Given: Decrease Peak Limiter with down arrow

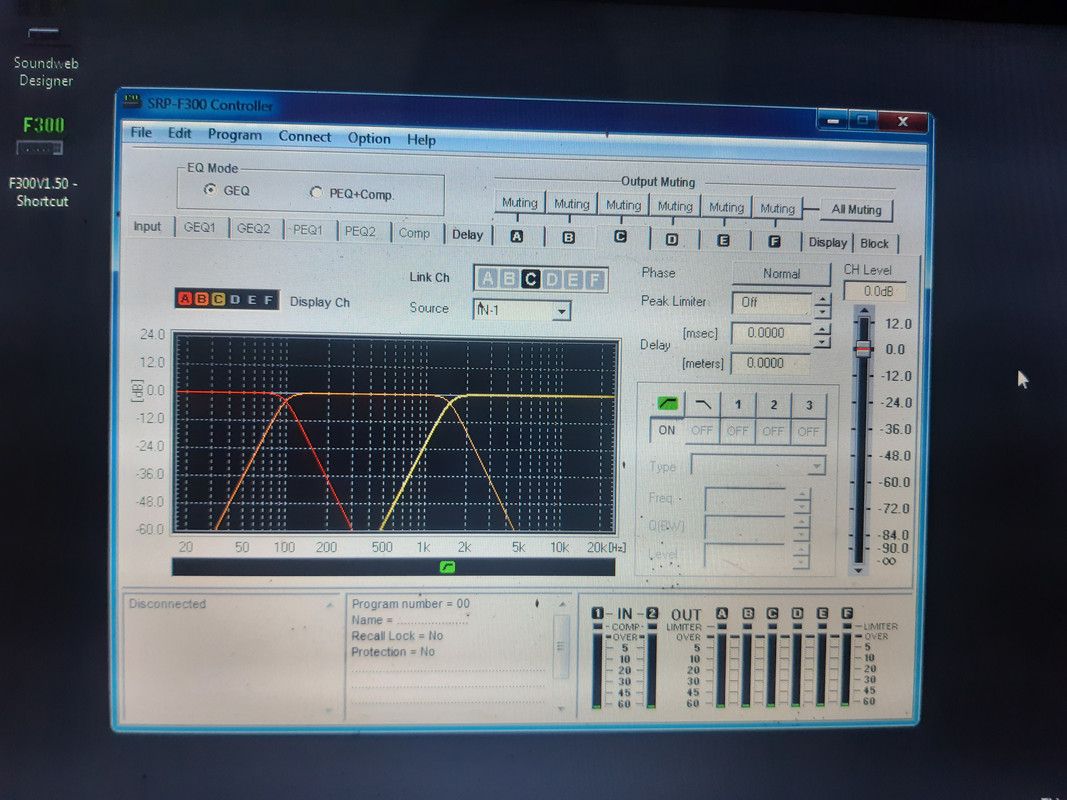Looking at the screenshot, I should tap(823, 312).
